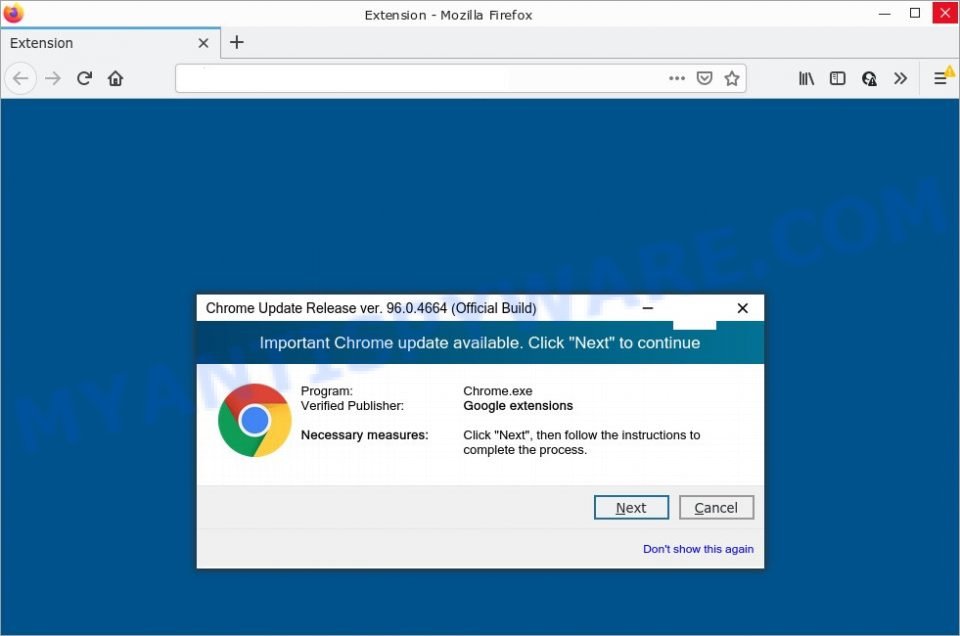Open page actions three-dot menu

pyautogui.click(x=677, y=78)
